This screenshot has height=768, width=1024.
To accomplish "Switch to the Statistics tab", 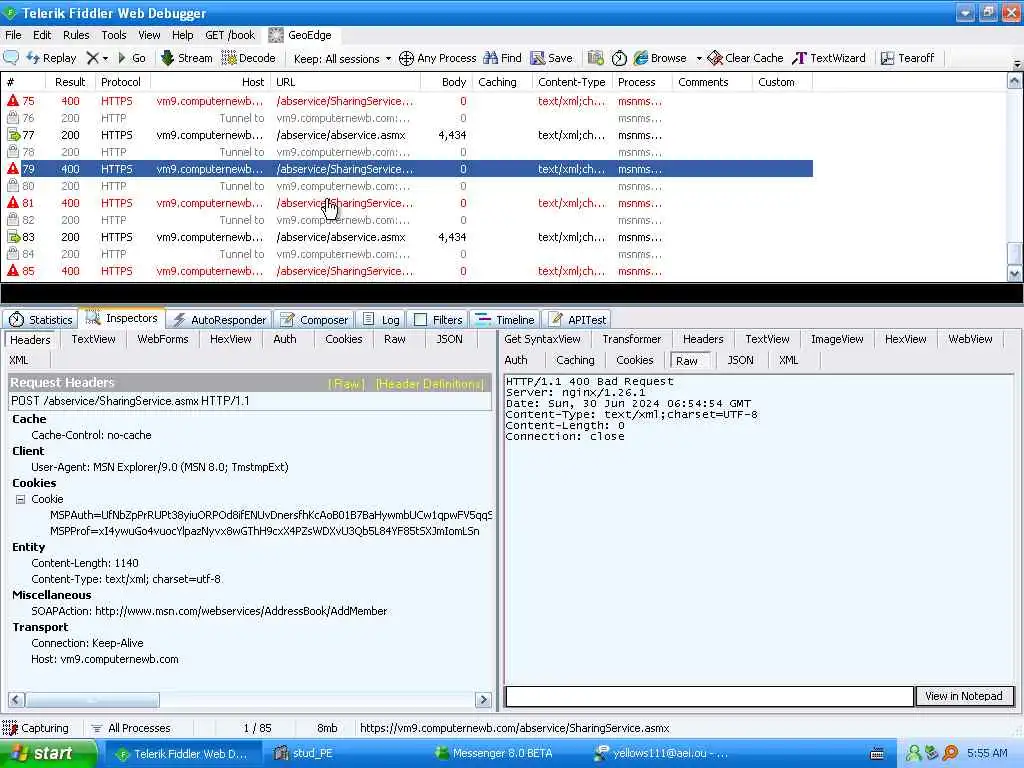I will 40,319.
